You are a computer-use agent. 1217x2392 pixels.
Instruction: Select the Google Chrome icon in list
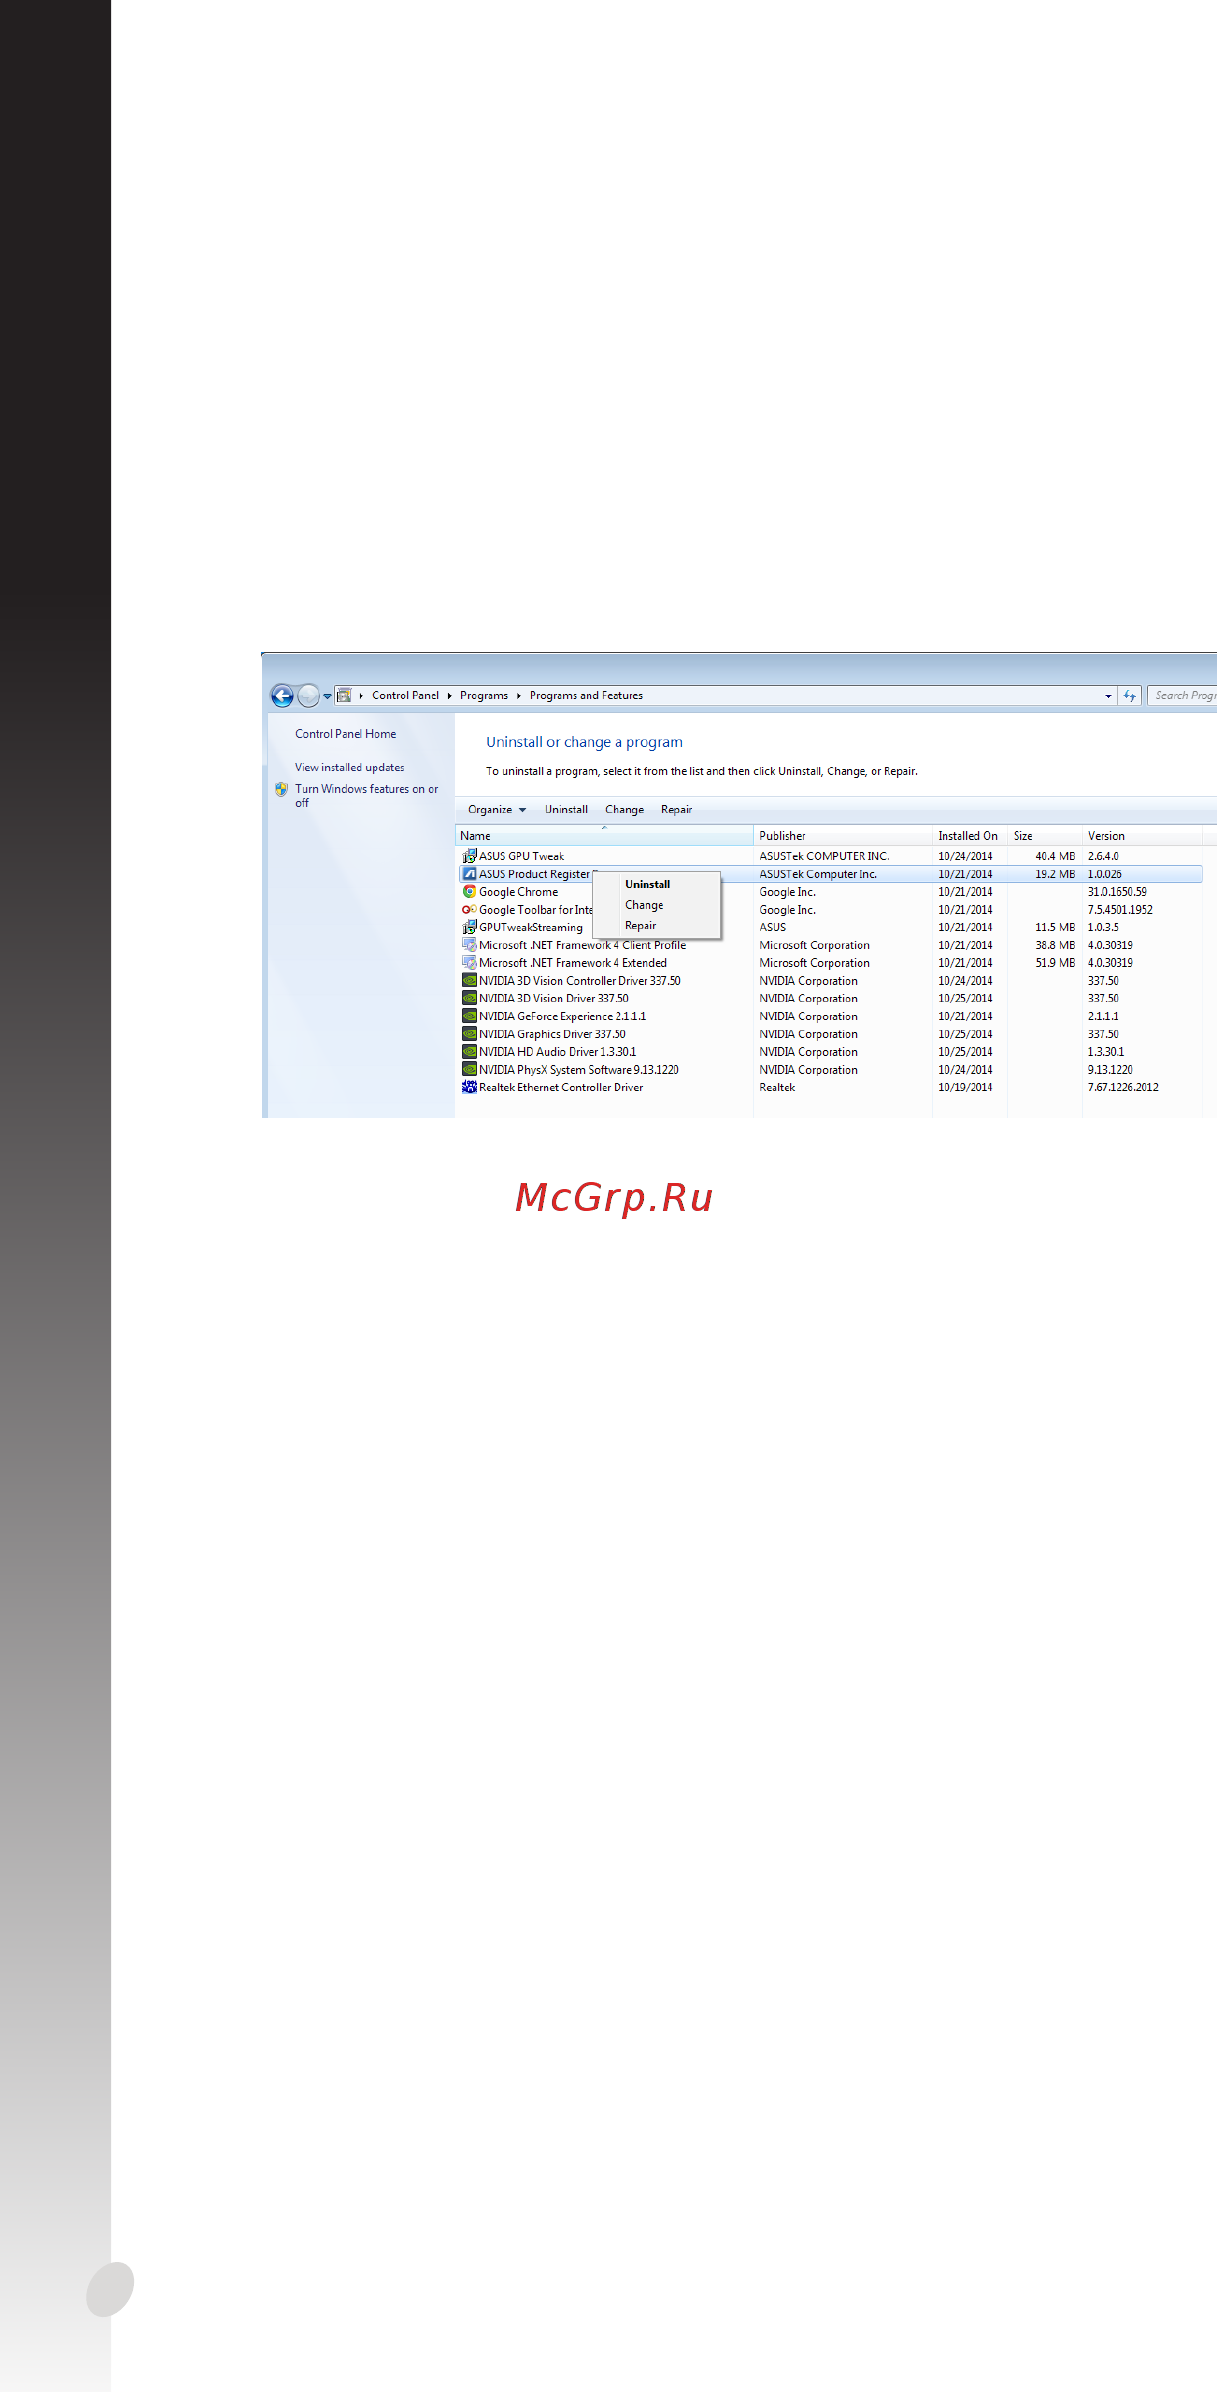pos(469,892)
